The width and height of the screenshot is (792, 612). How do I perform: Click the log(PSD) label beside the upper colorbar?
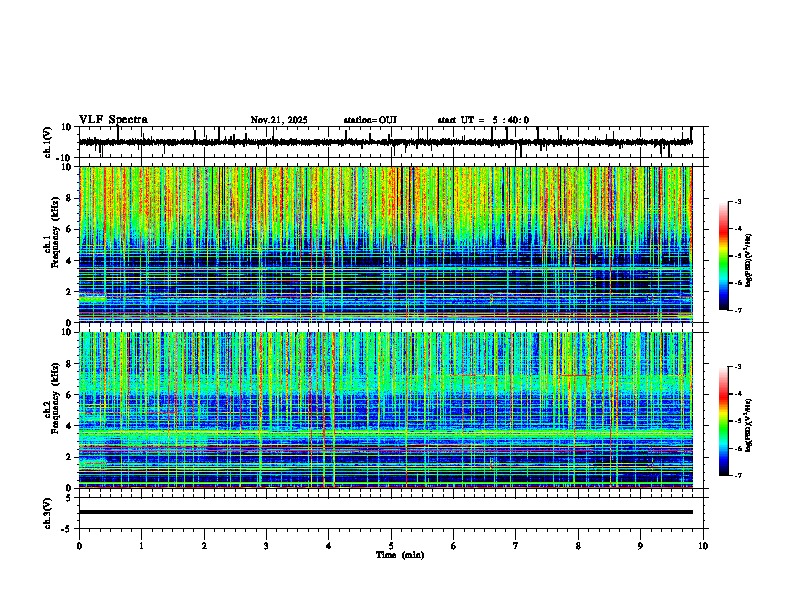pos(749,261)
